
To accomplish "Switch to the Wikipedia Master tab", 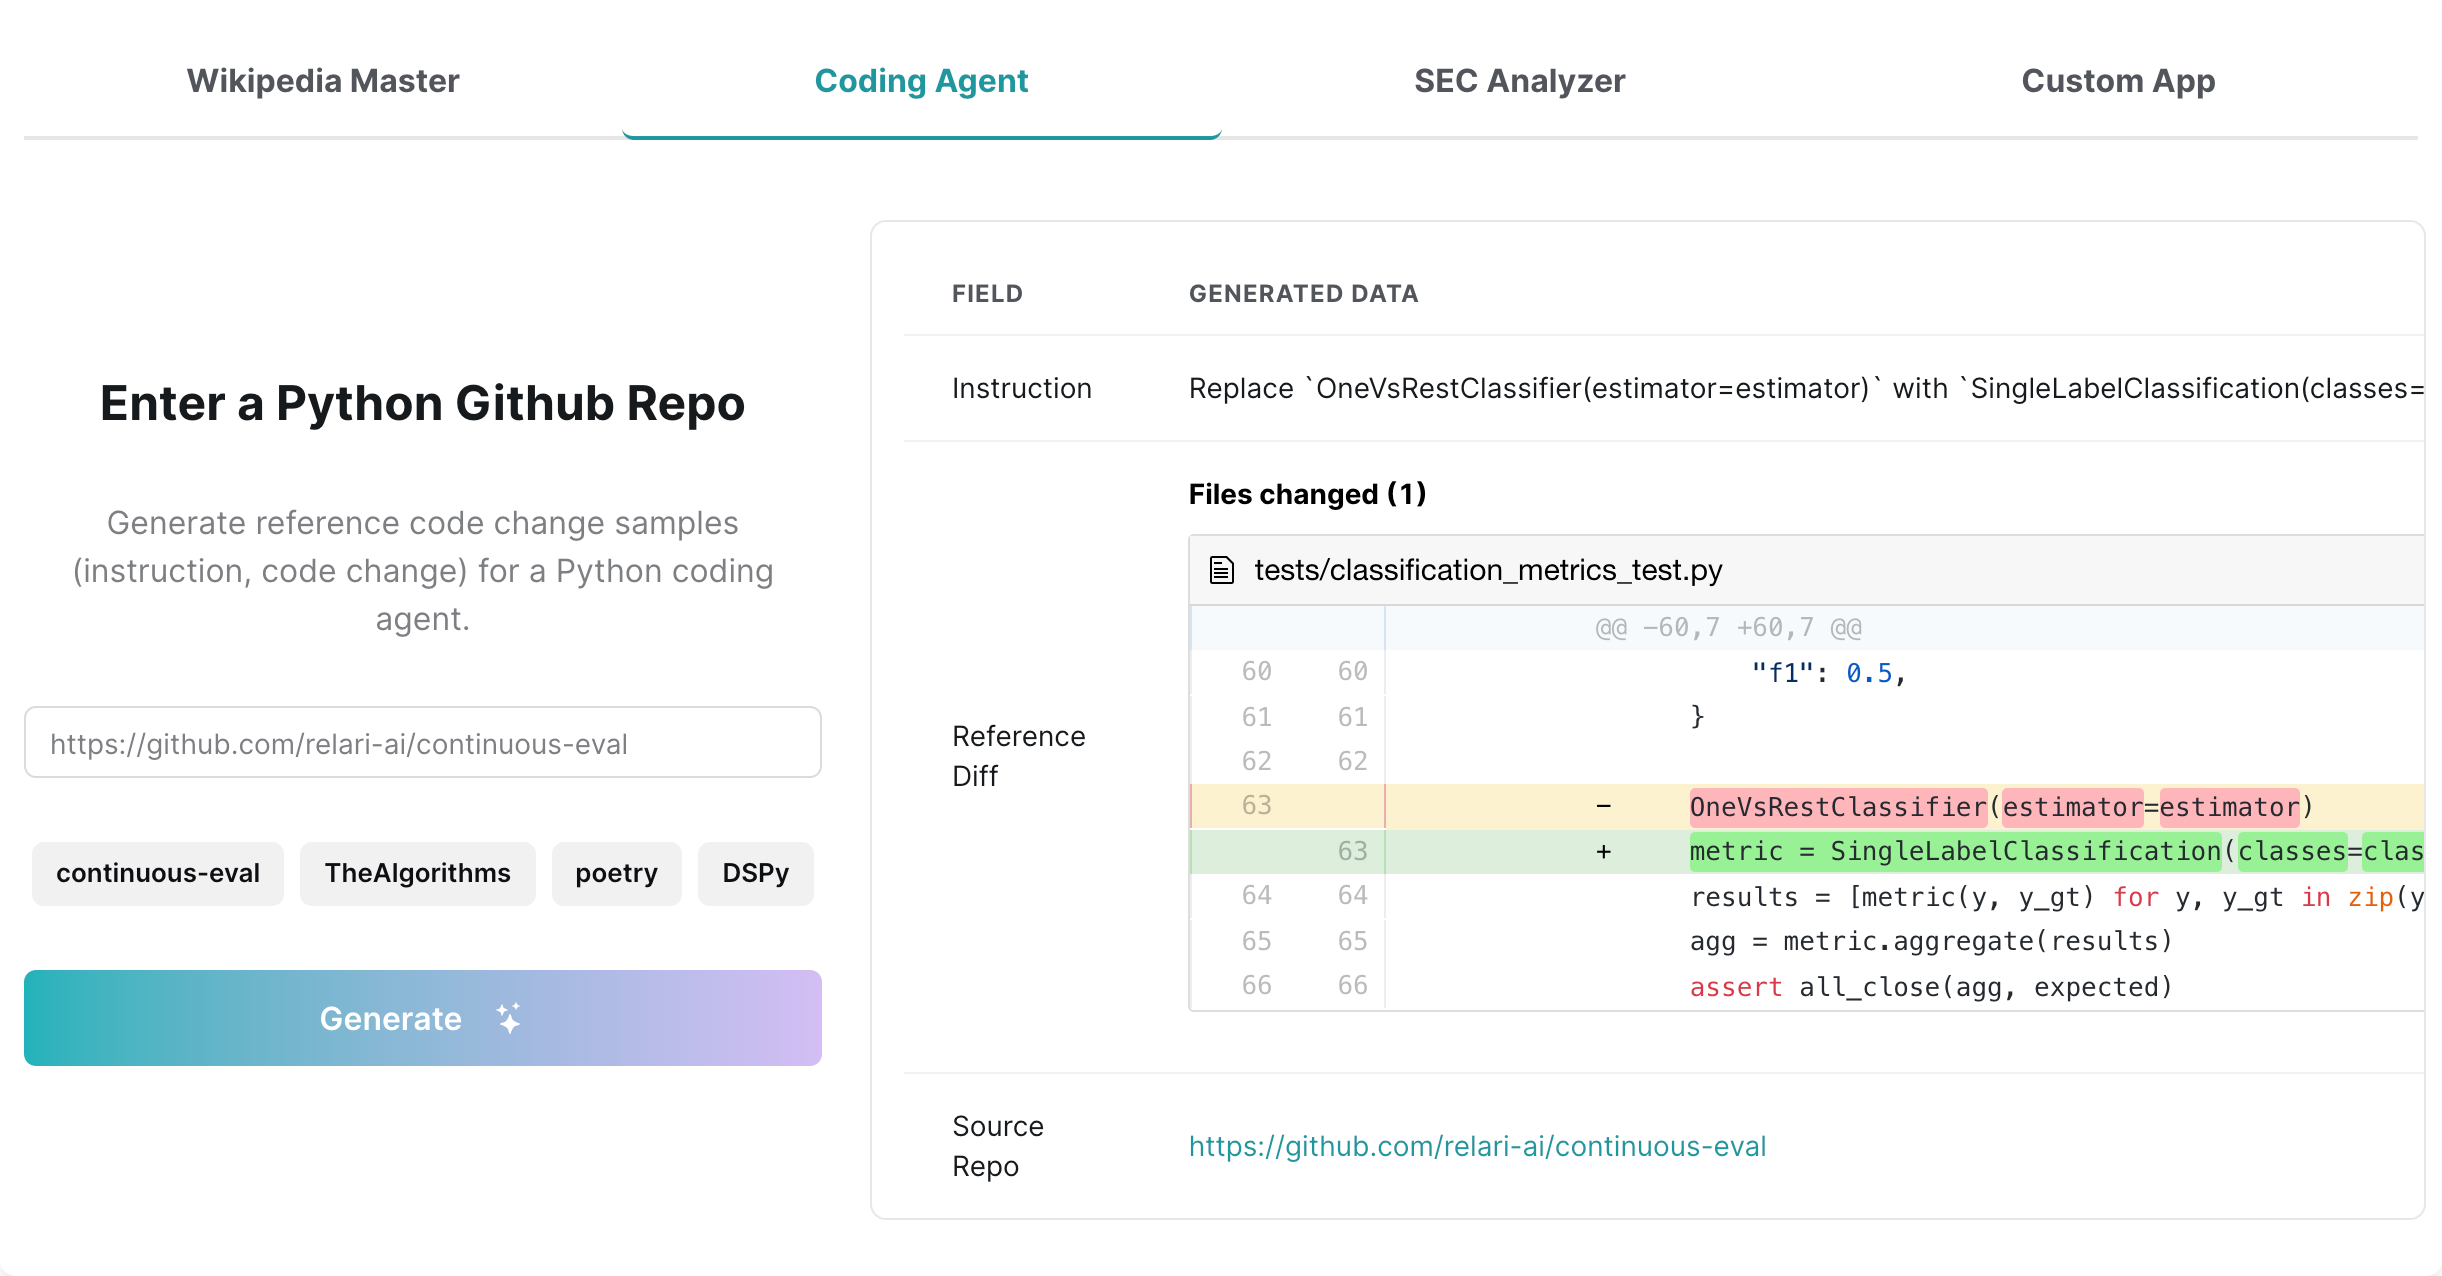I will pyautogui.click(x=322, y=81).
